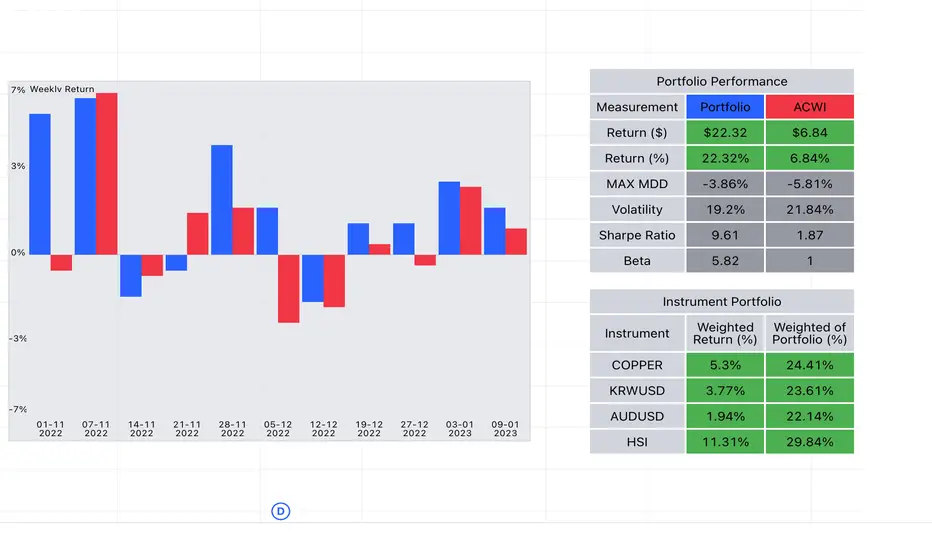Image resolution: width=932 pixels, height=550 pixels.
Task: Select the ACWI 6.84% return cell
Action: [x=810, y=158]
